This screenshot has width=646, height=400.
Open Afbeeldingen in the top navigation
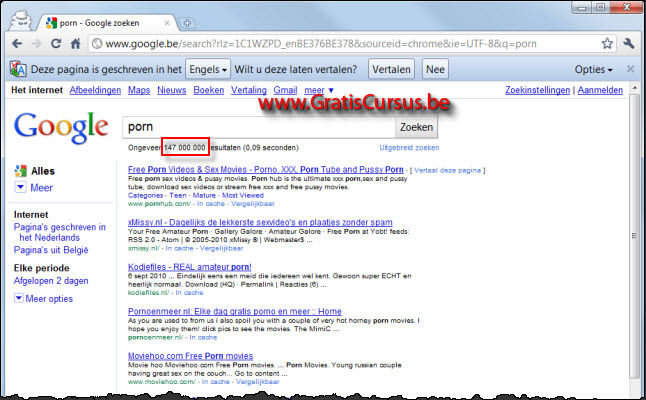pos(95,90)
